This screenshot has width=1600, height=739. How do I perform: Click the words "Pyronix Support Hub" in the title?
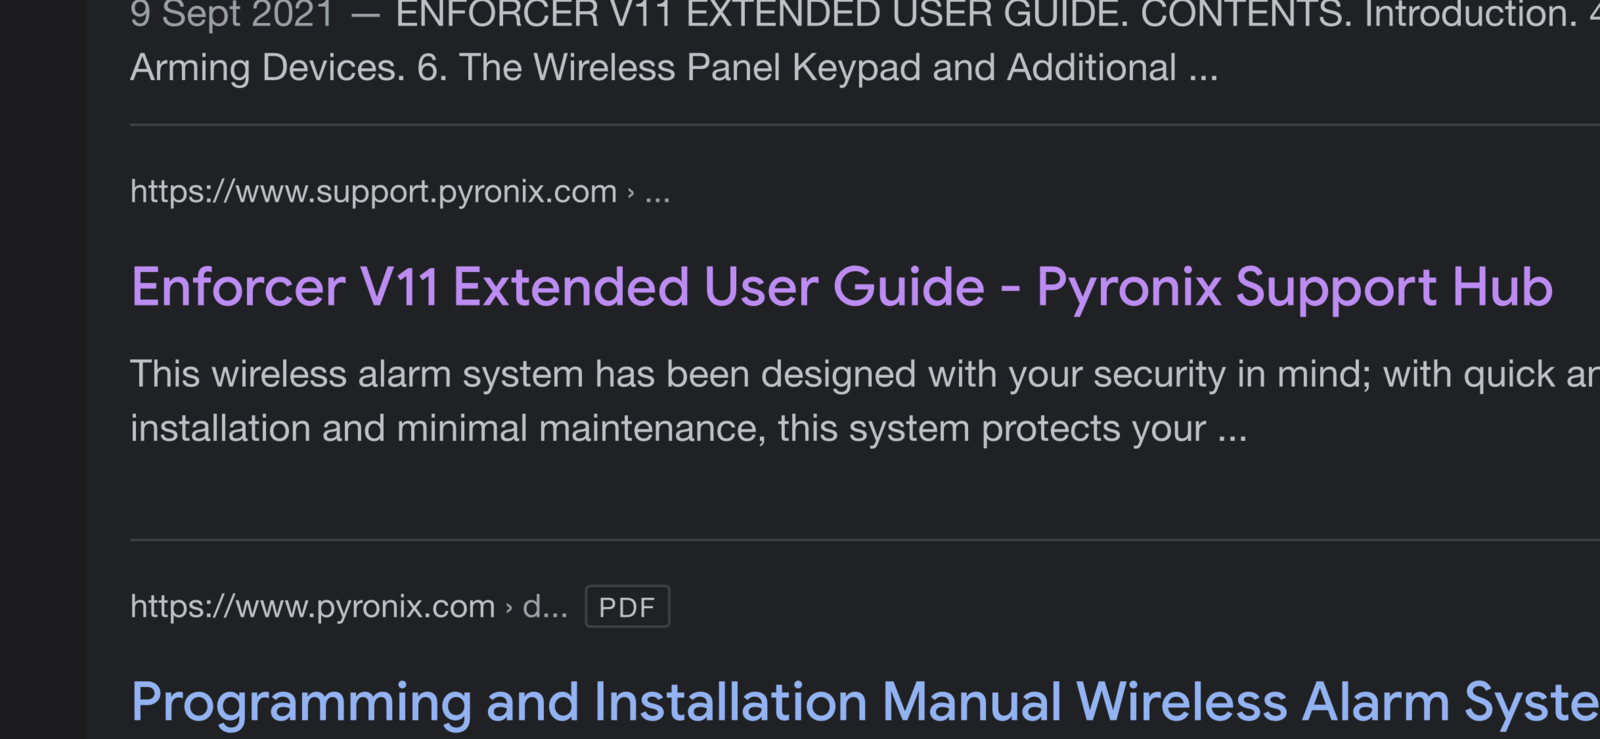click(x=1294, y=288)
